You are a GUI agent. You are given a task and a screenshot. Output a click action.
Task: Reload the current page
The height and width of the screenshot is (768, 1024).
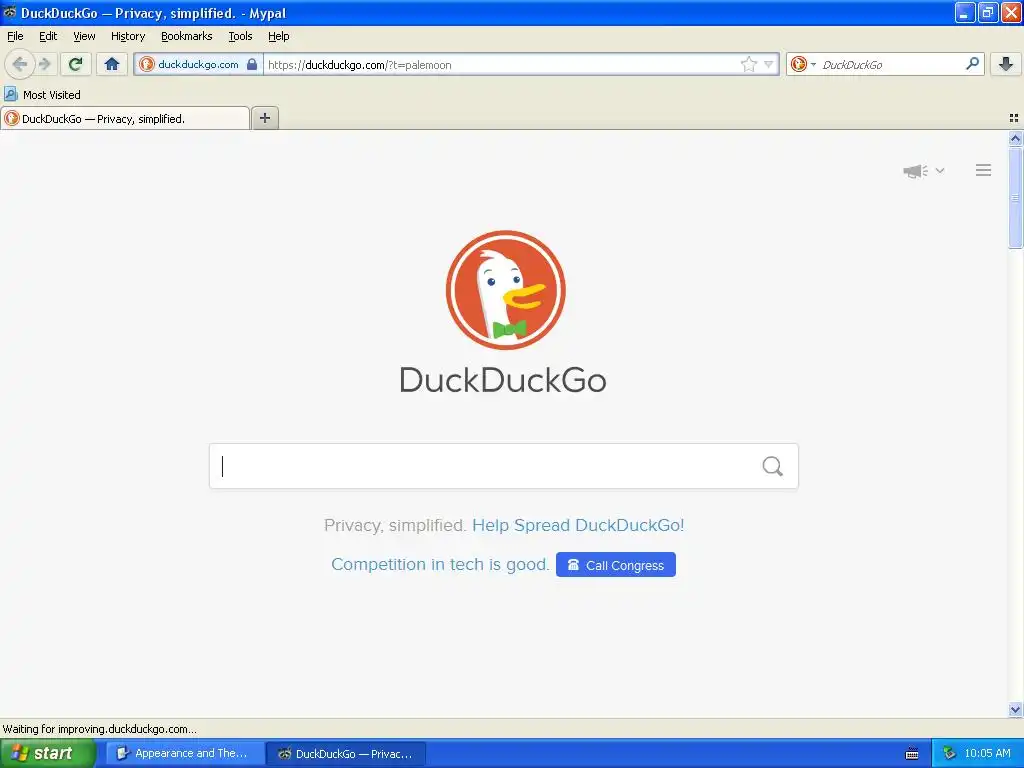coord(76,64)
